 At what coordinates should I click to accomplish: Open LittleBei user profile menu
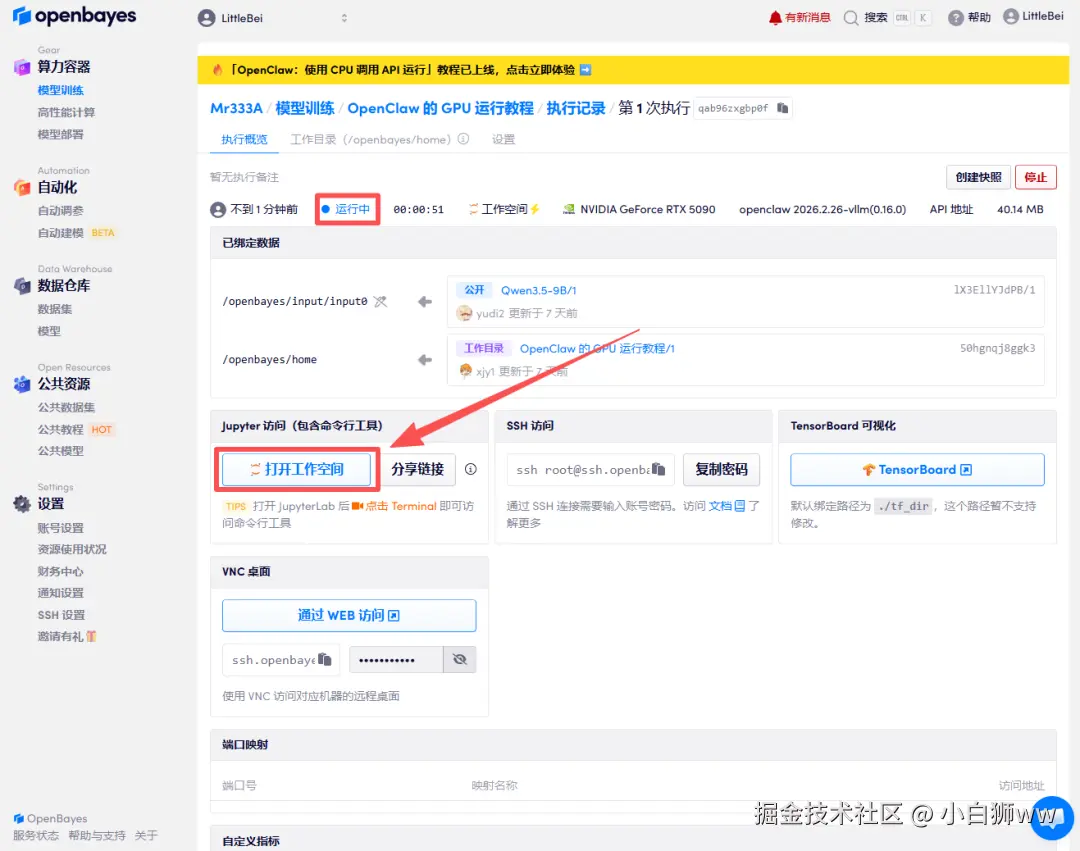point(1033,17)
